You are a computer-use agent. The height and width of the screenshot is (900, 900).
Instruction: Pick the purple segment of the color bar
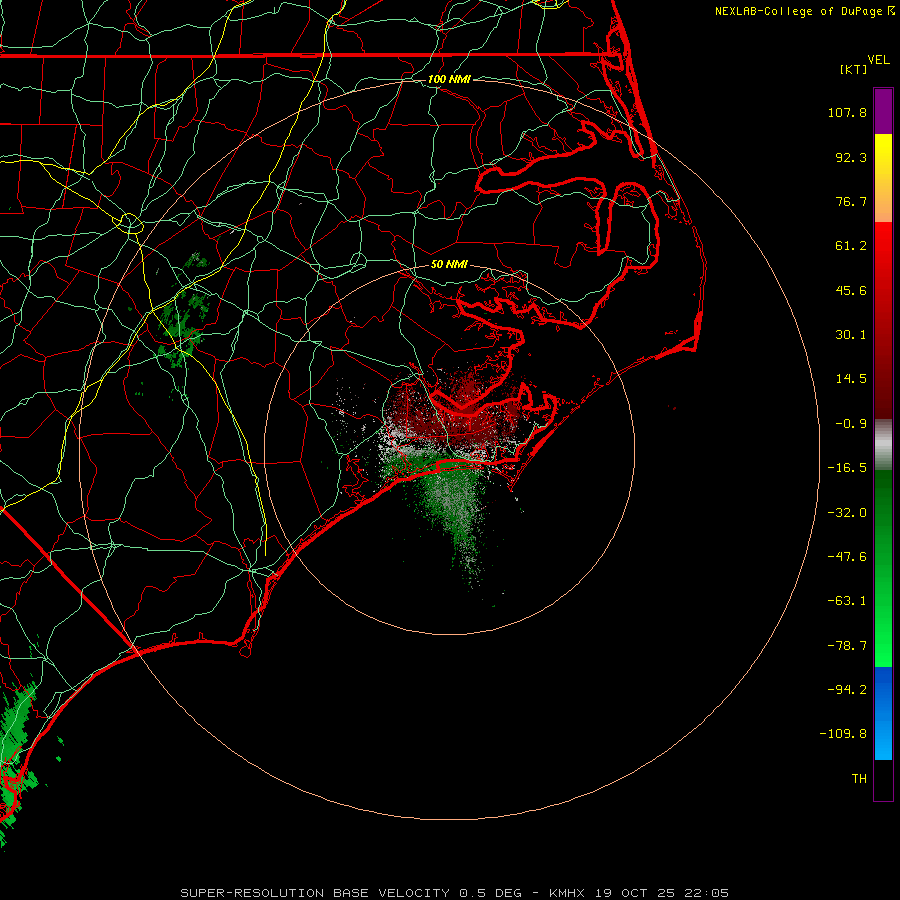tap(883, 111)
